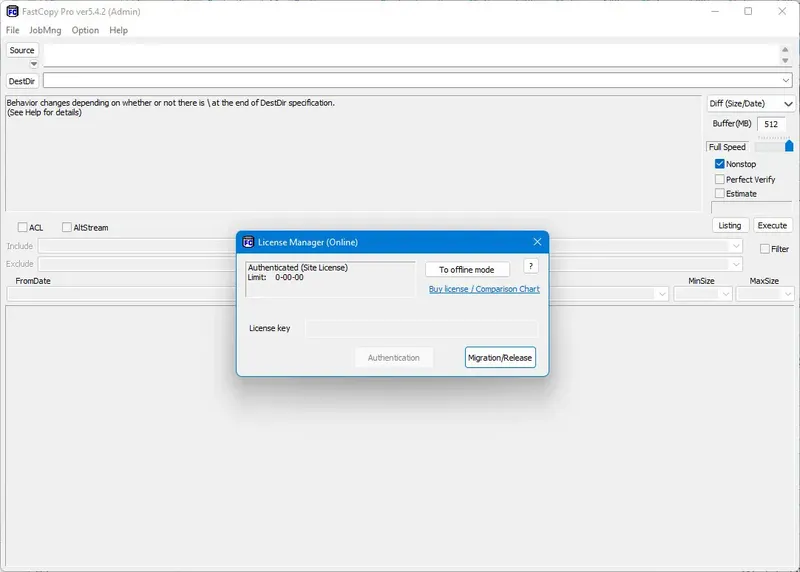The width and height of the screenshot is (800, 572).
Task: Click the Listing button
Action: 730,226
